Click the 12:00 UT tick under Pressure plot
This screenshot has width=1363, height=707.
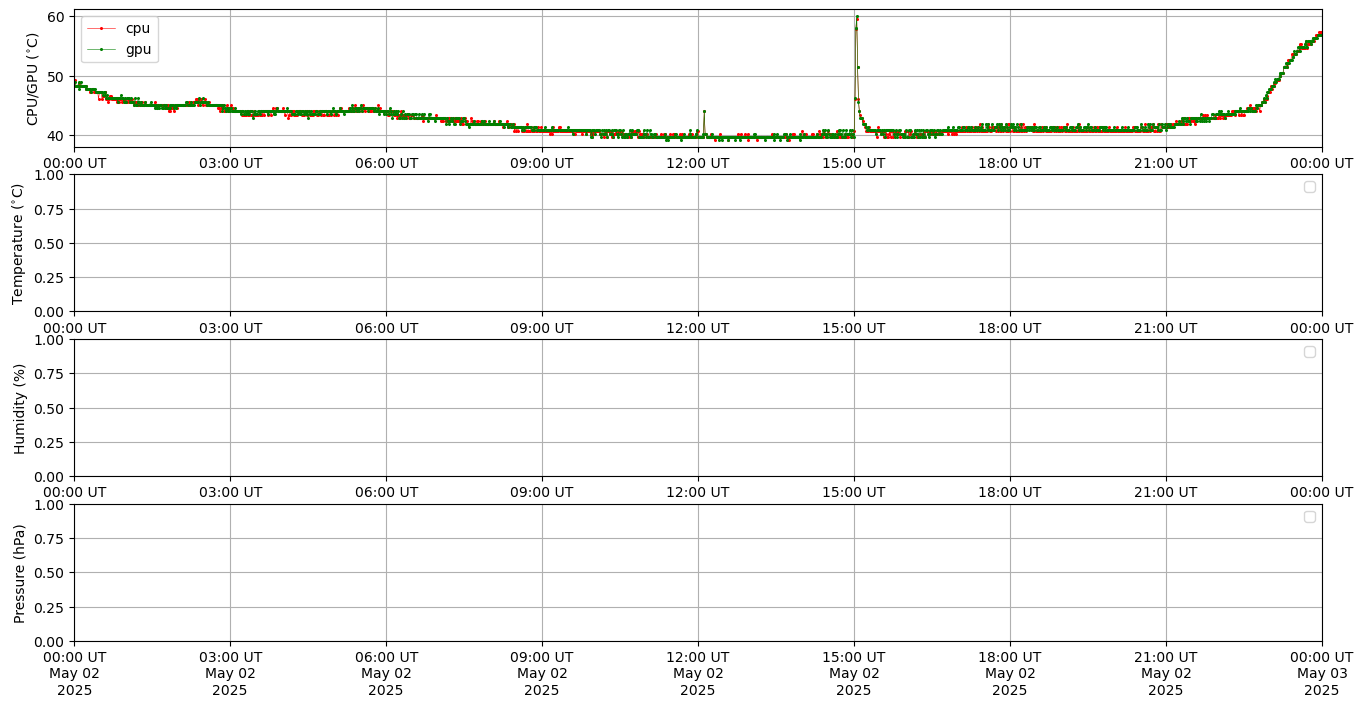click(x=697, y=657)
